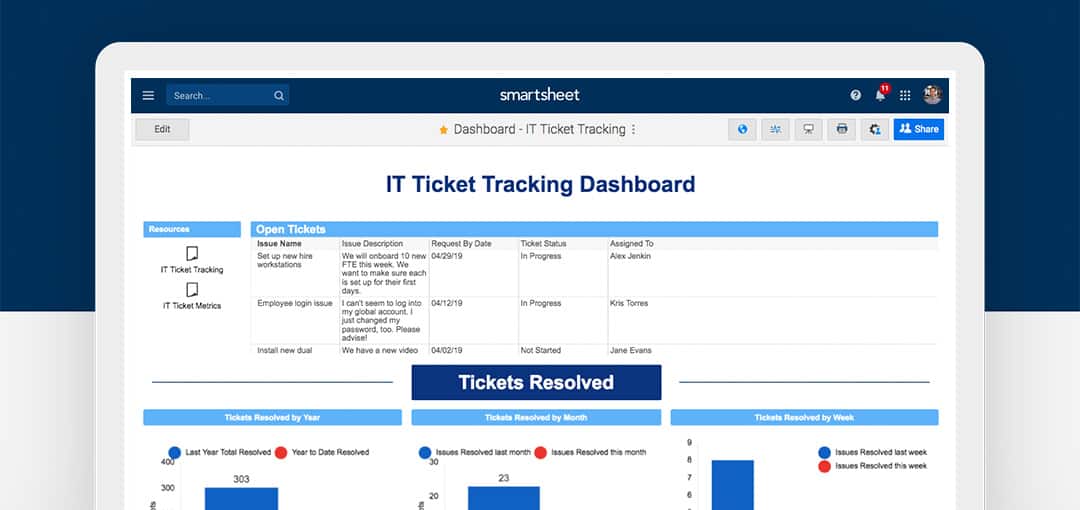Screen dimensions: 1080x510
Task: Select the 'Install new dual' cell
Action: click(x=295, y=350)
